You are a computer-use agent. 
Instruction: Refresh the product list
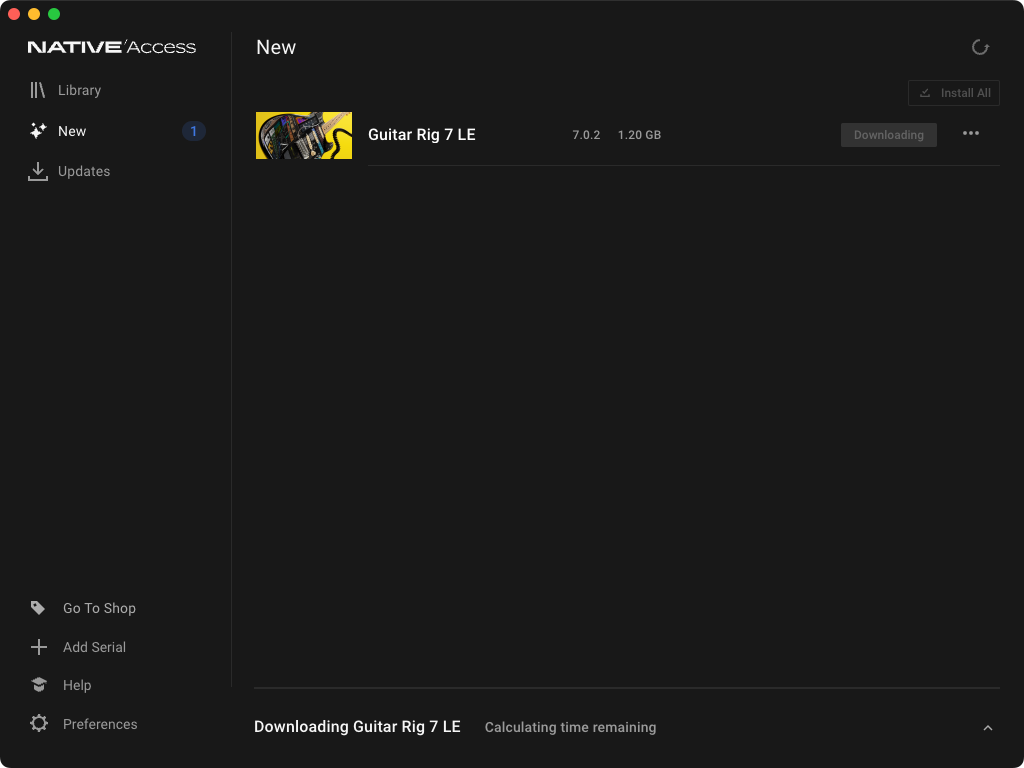[980, 47]
